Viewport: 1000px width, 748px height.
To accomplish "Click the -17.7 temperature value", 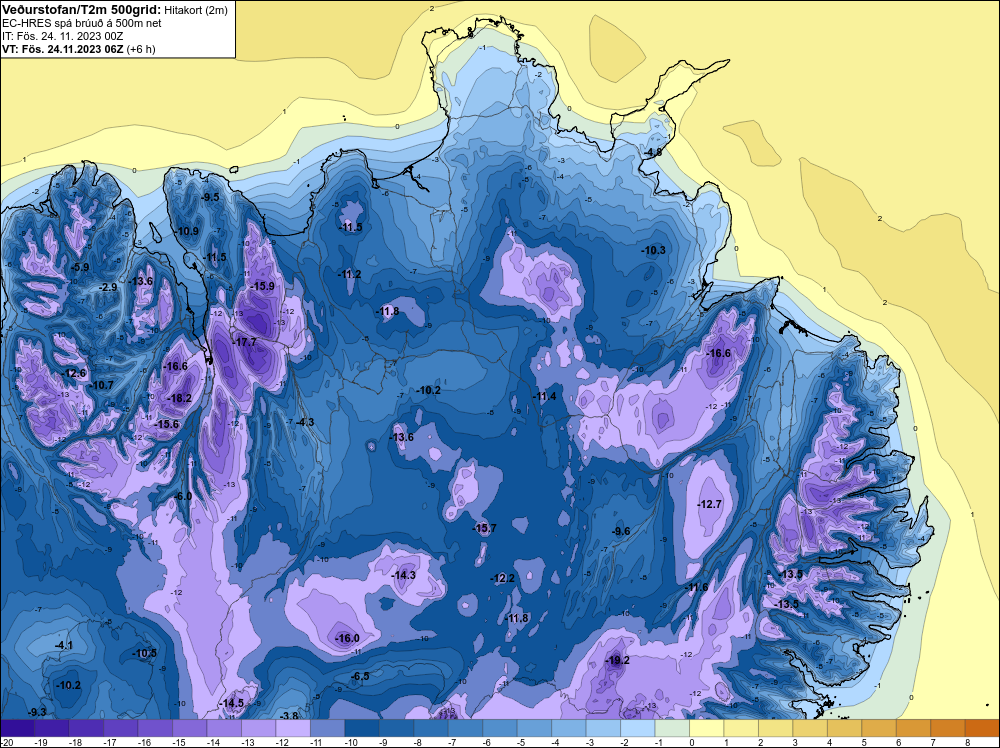I will 244,342.
